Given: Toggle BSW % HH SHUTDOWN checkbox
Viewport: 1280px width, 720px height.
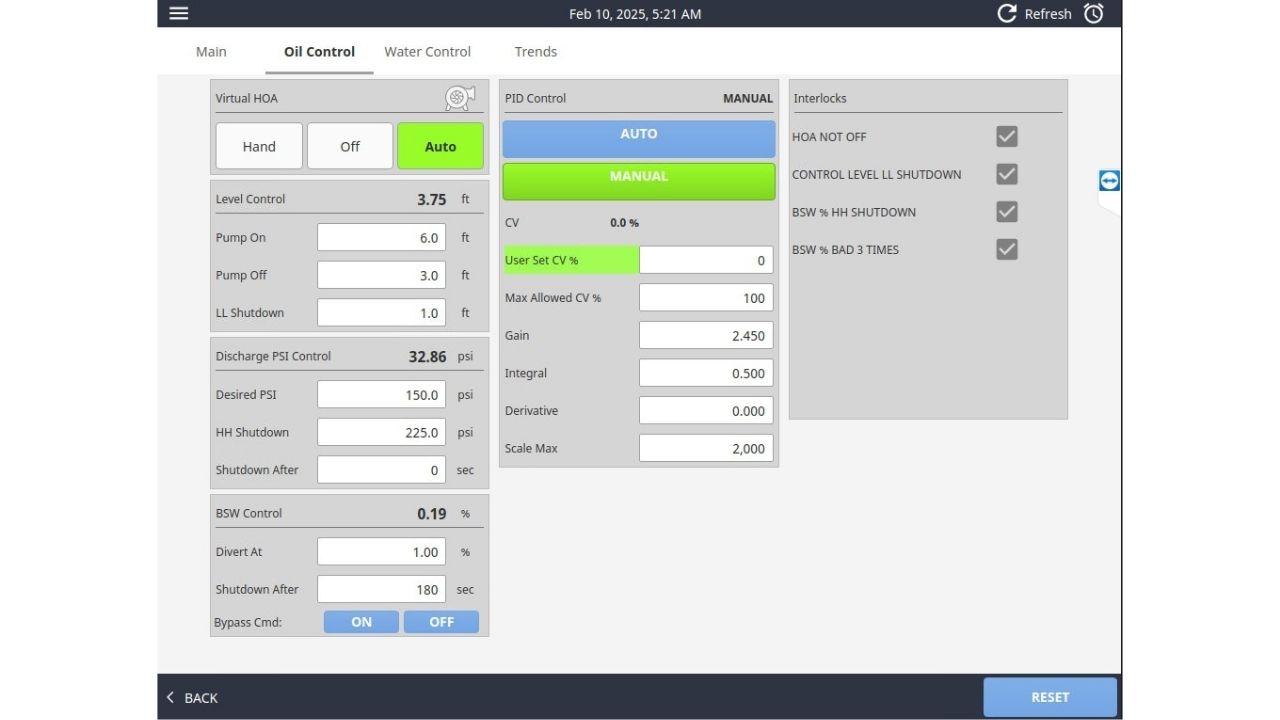Looking at the screenshot, I should point(1007,212).
